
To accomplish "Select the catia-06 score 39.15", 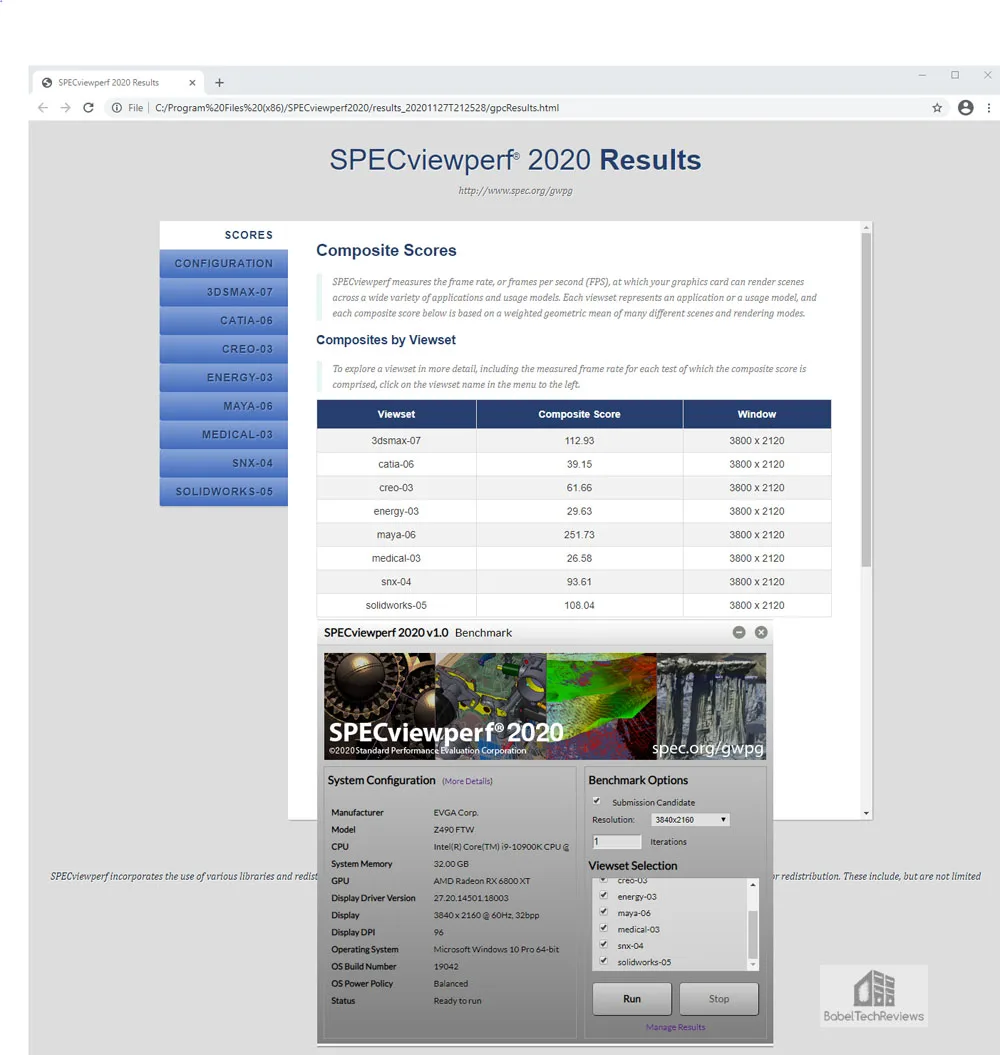I will 579,464.
